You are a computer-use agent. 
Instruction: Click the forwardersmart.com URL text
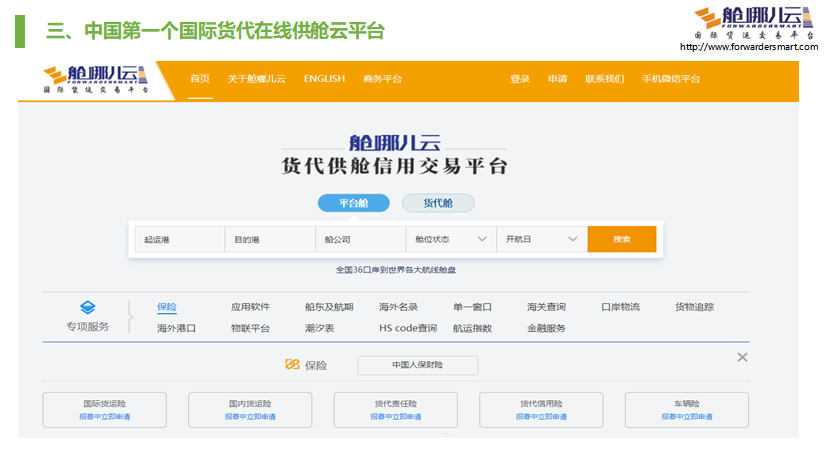click(x=749, y=47)
